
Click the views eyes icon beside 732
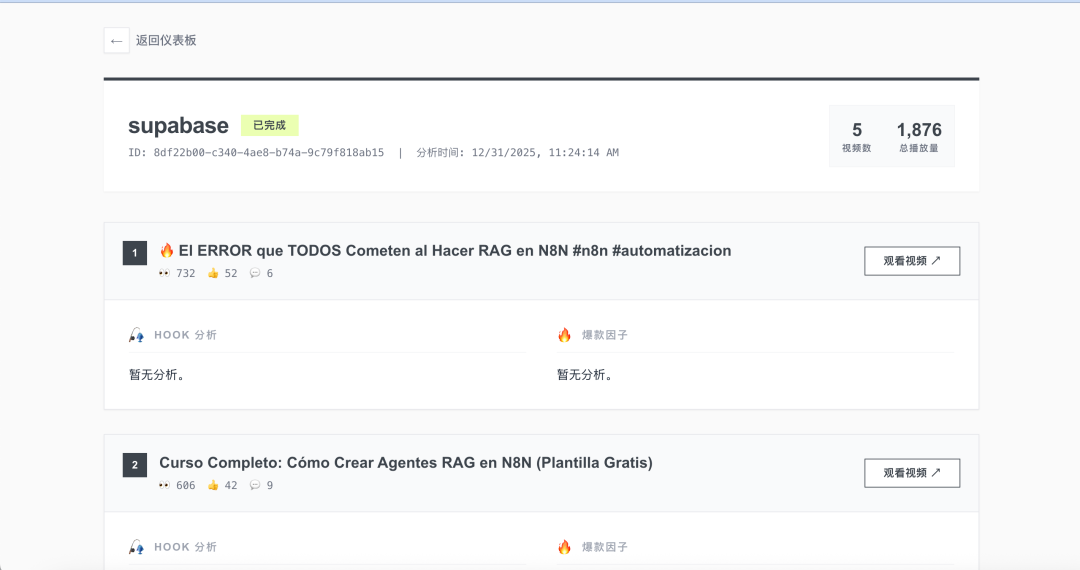click(164, 273)
